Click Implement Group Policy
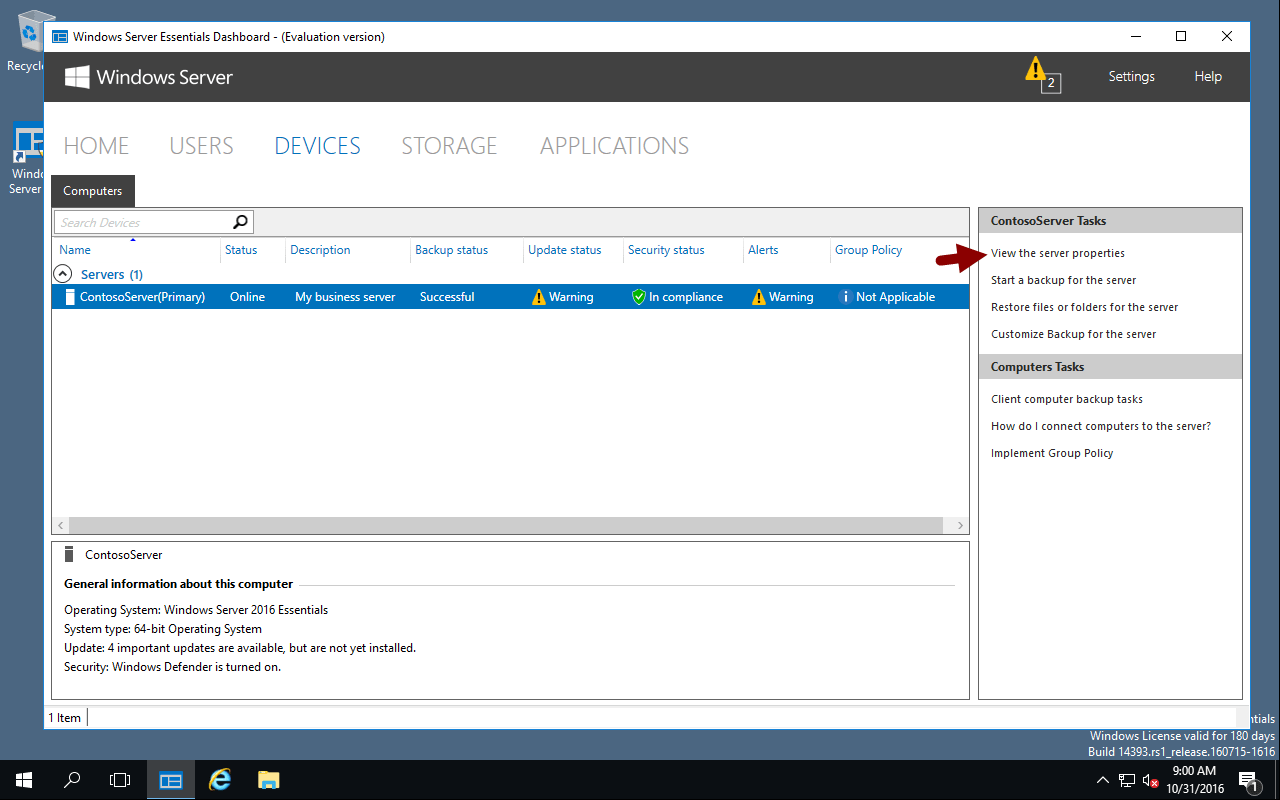Image resolution: width=1280 pixels, height=800 pixels. click(1052, 453)
